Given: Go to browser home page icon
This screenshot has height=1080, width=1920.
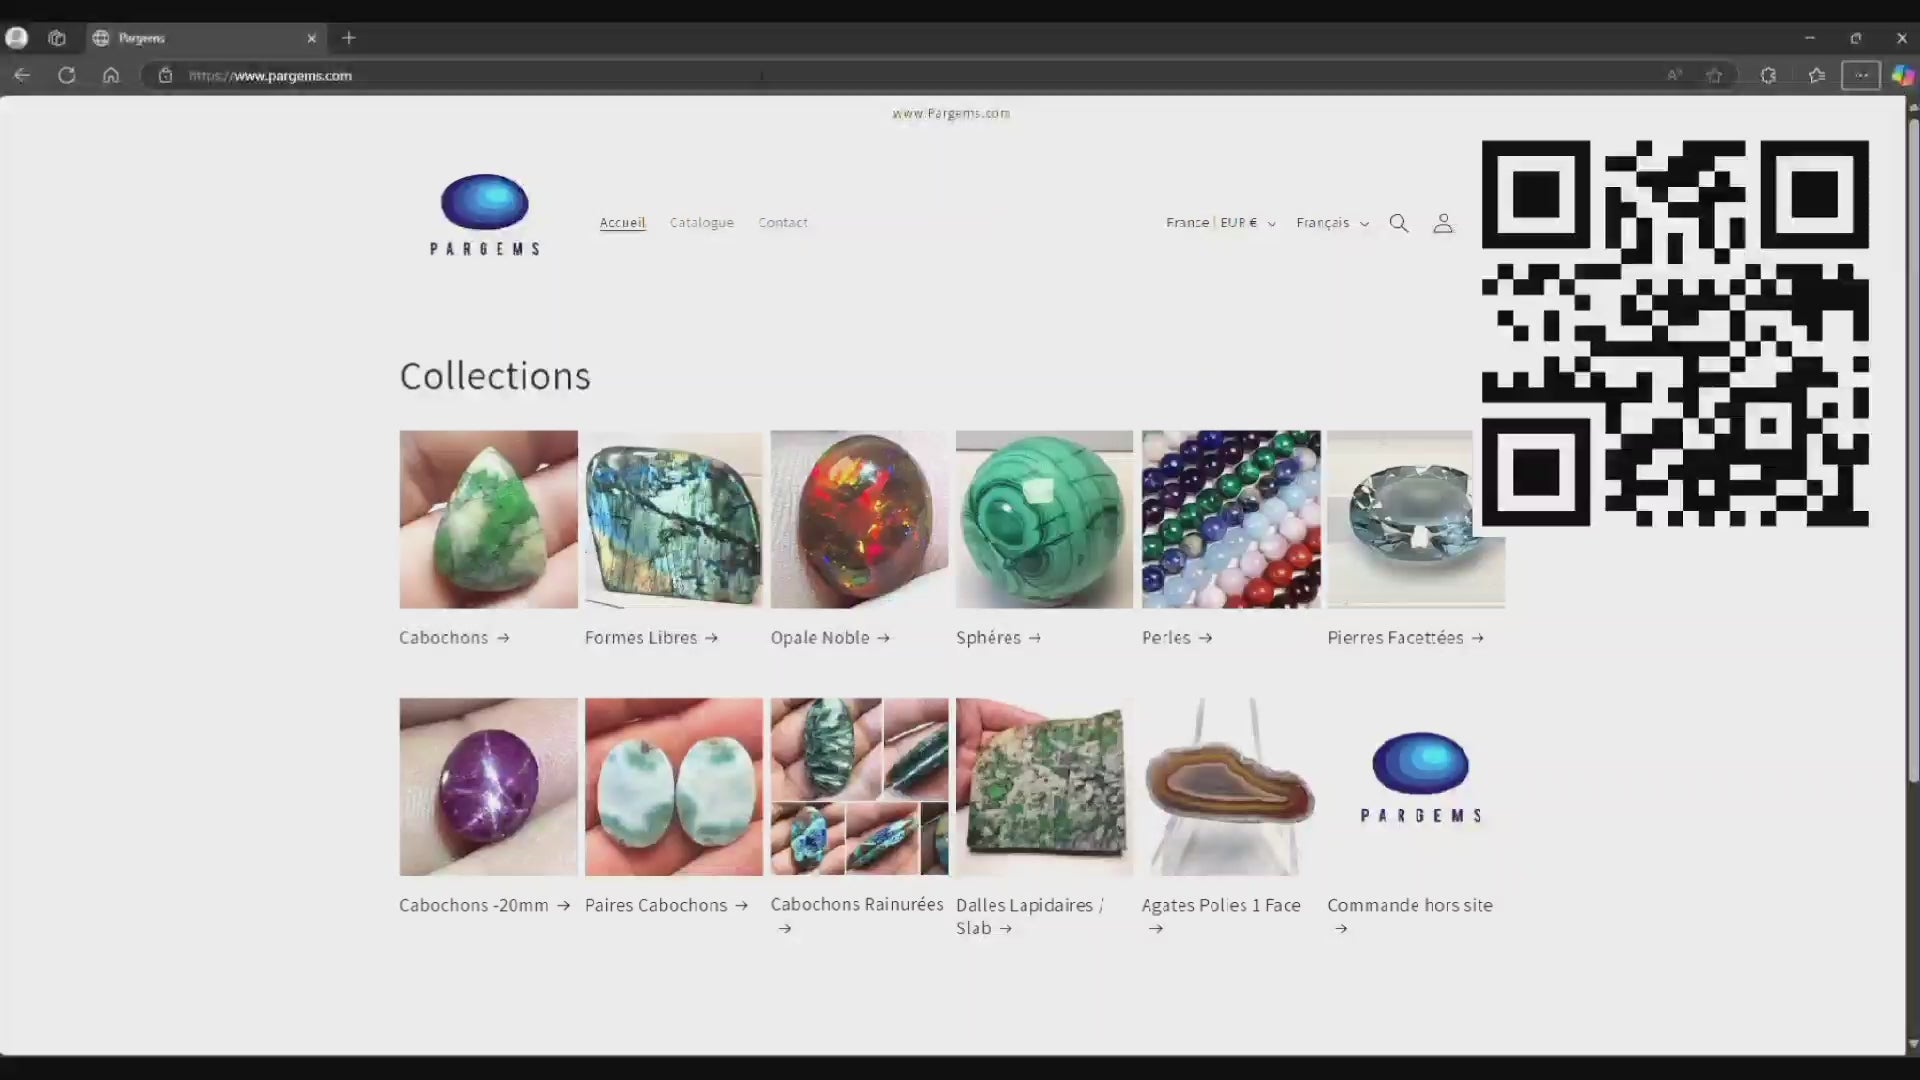Looking at the screenshot, I should (111, 75).
